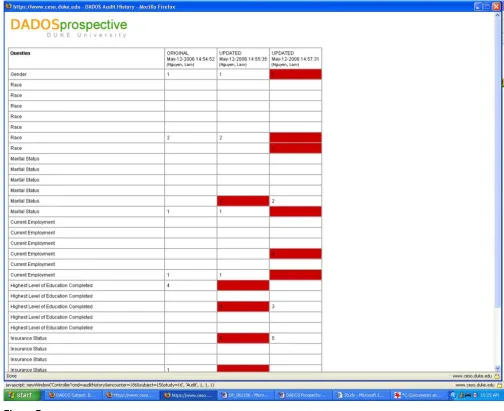The height and width of the screenshot is (411, 504).
Task: Click the lock icon in the background window status bar
Action: point(501,385)
